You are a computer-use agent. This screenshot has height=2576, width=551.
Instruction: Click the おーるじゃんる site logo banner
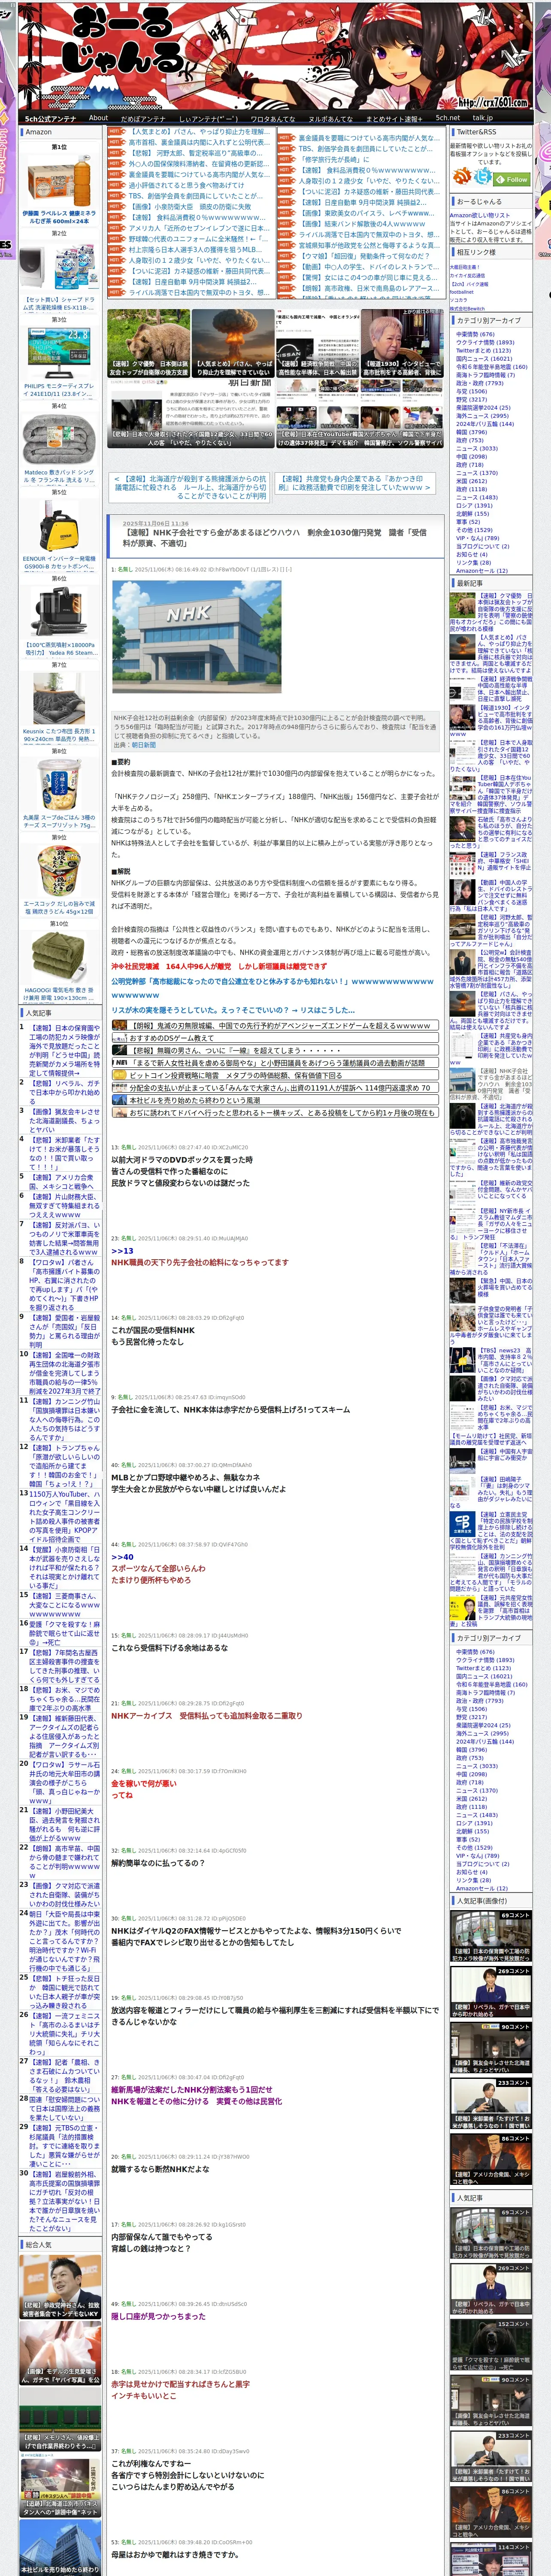click(x=276, y=55)
